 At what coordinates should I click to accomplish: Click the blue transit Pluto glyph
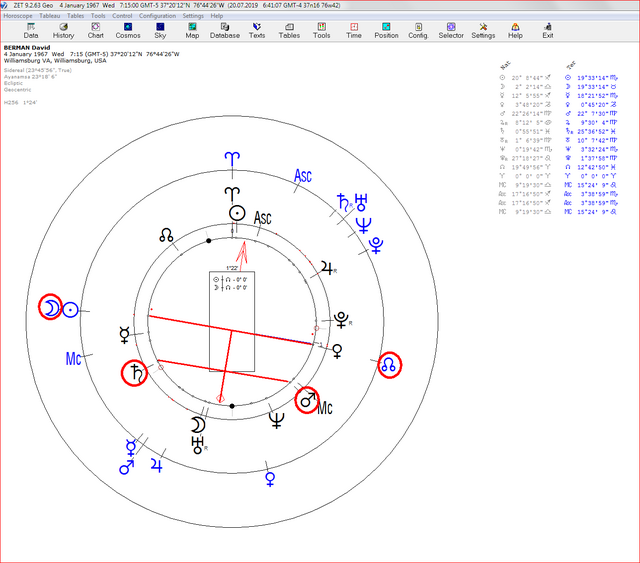click(376, 245)
